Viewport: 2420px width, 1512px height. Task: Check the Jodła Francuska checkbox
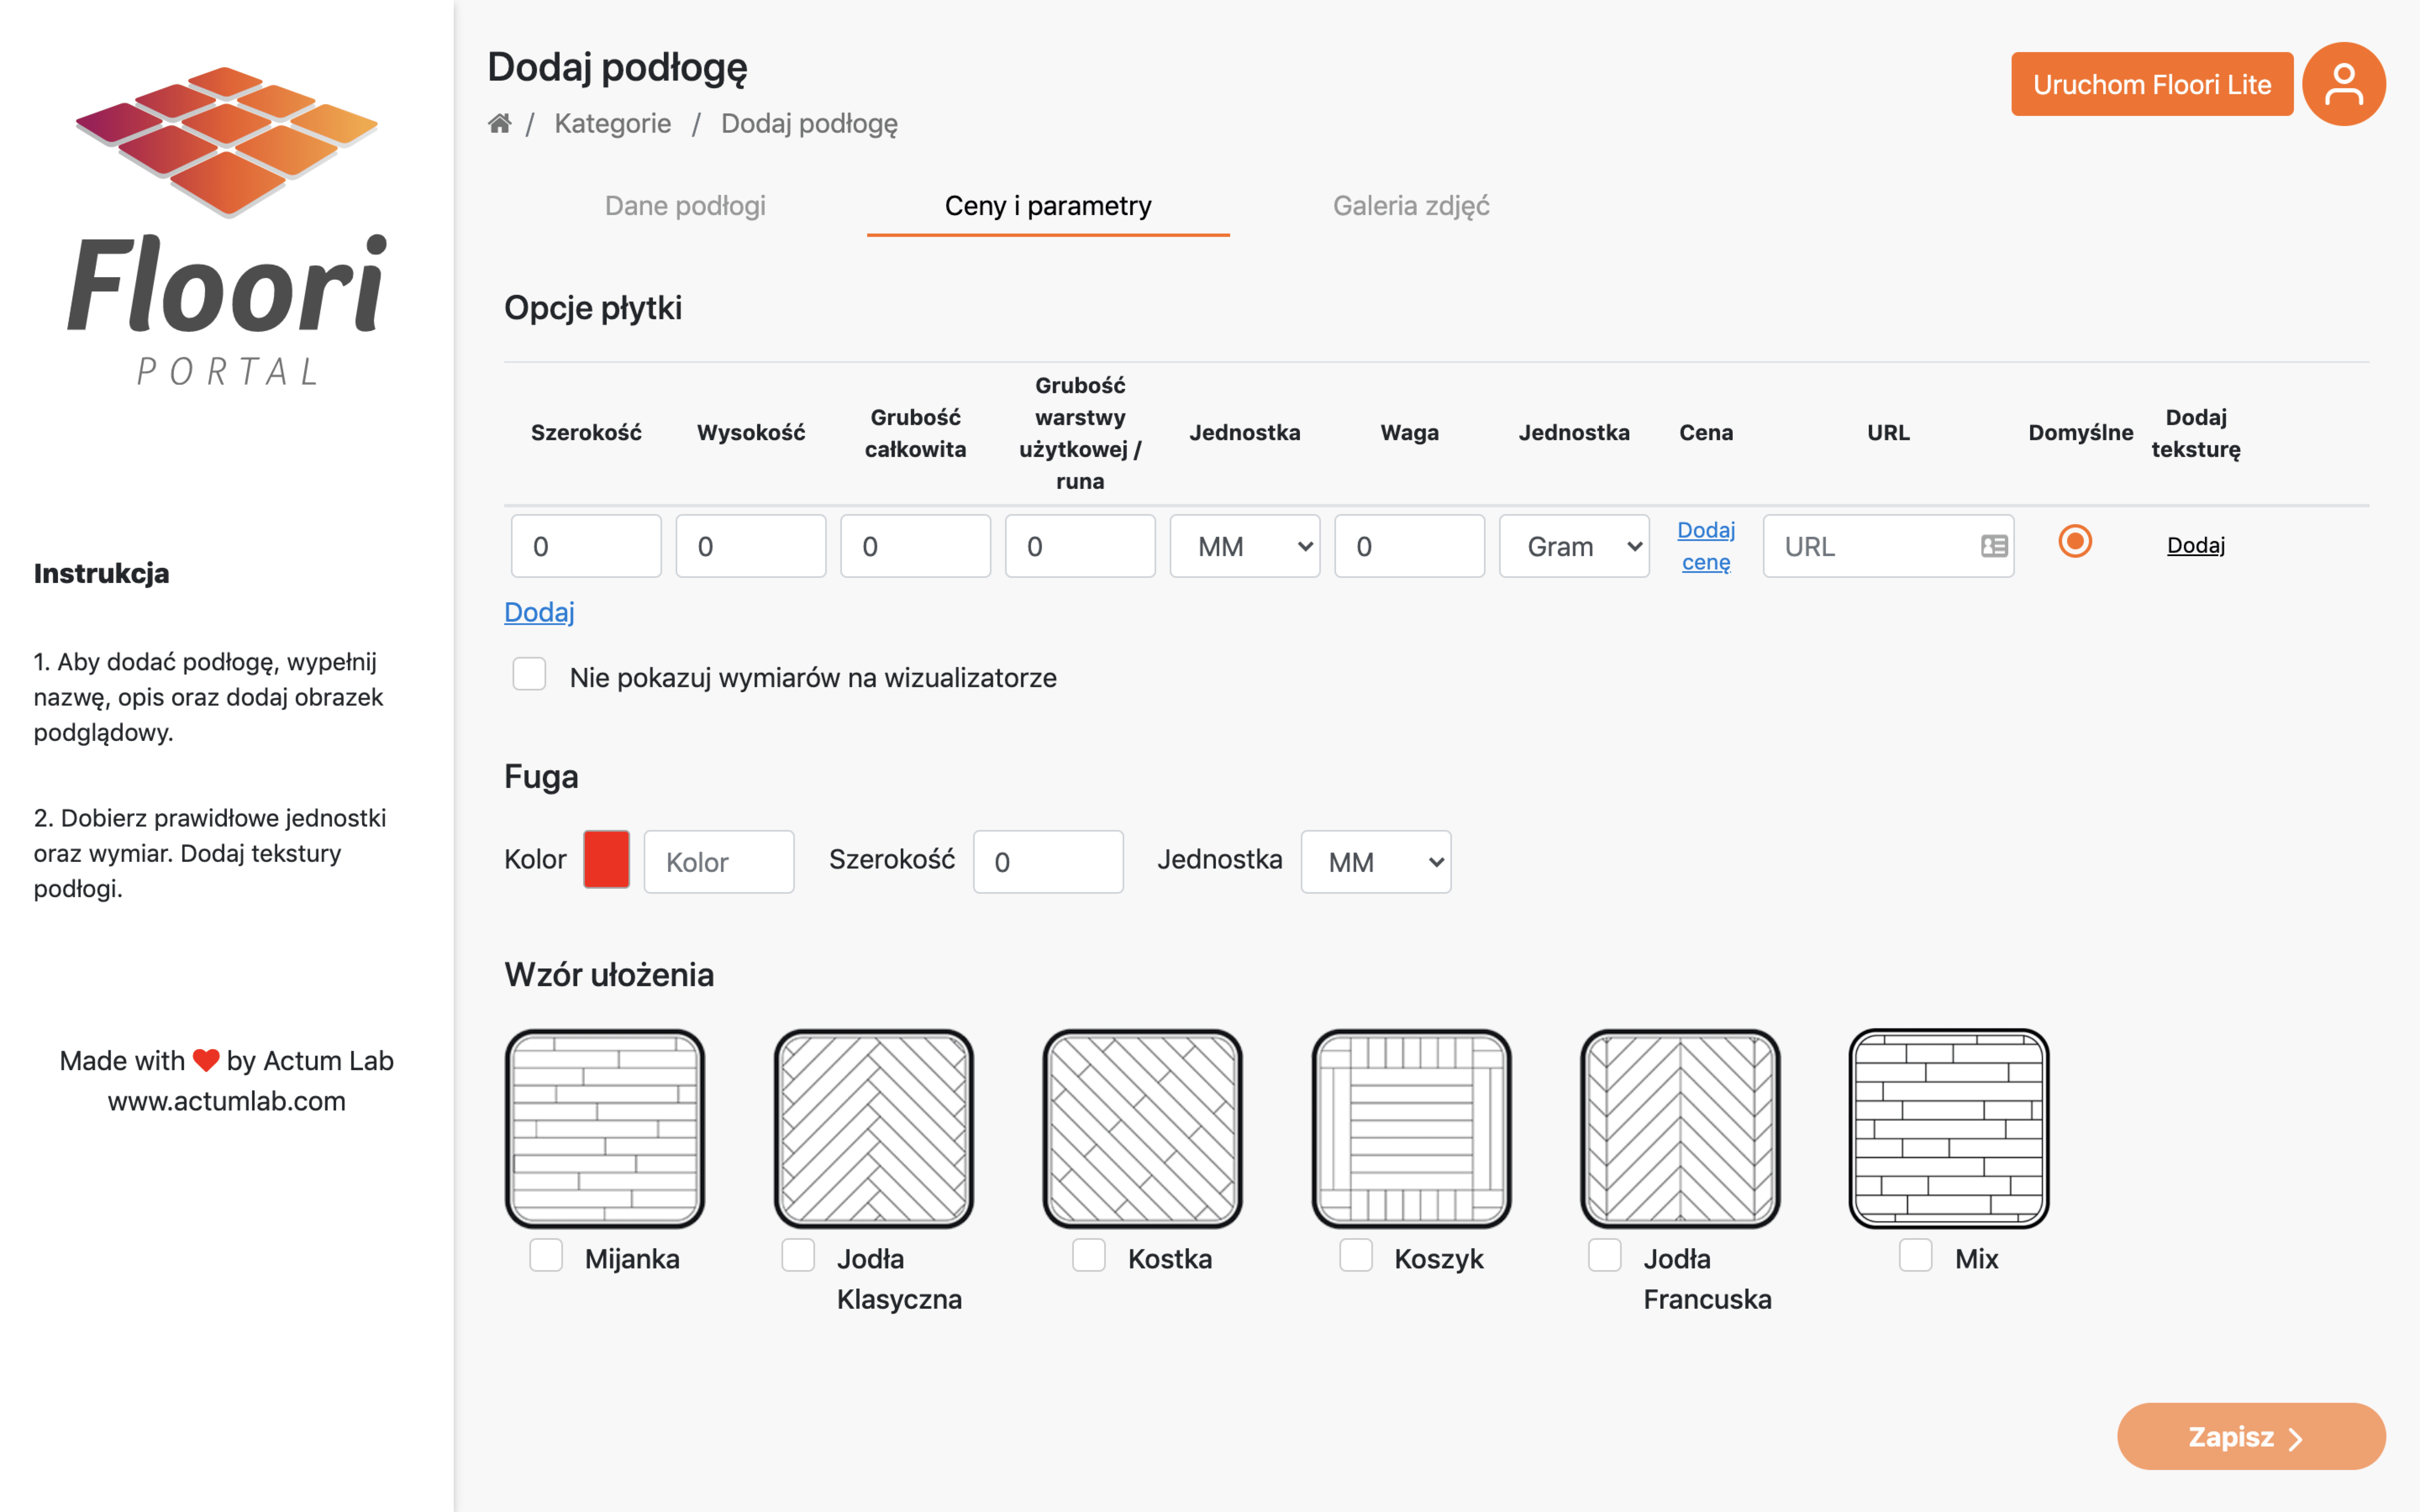coord(1605,1255)
